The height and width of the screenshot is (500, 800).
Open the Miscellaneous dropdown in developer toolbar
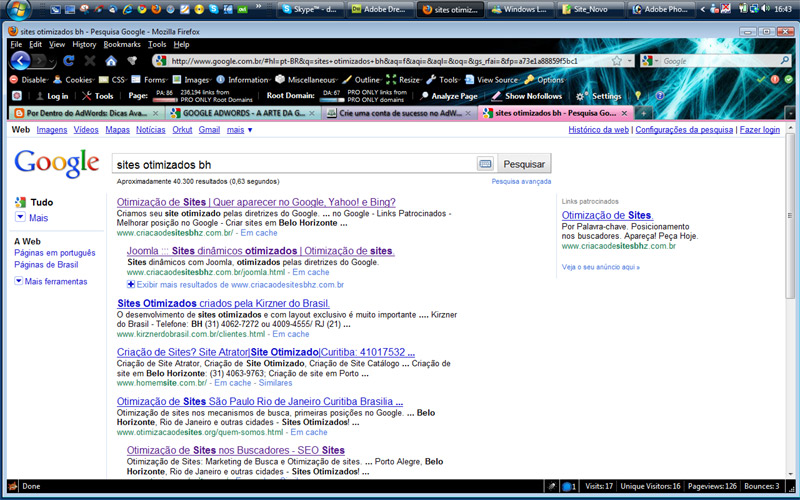point(307,80)
